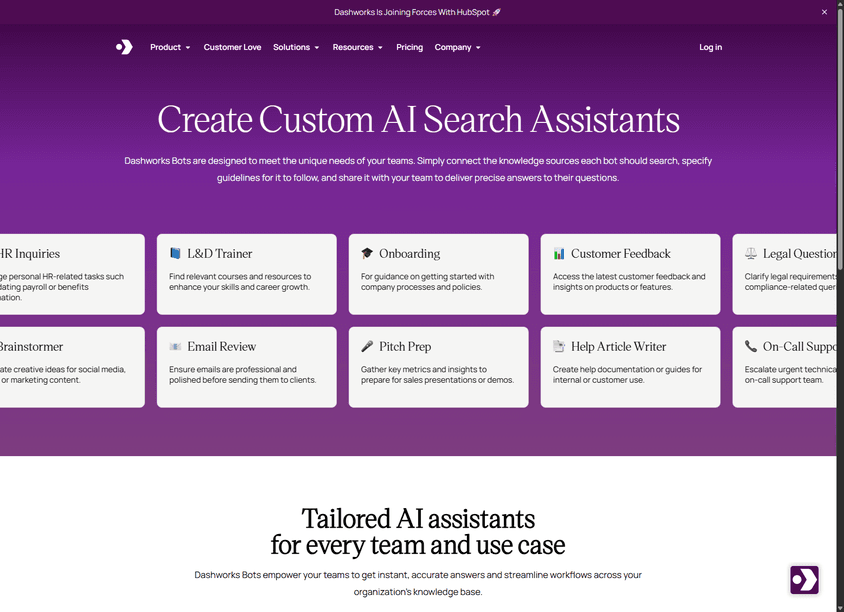Viewport: 844px width, 612px height.
Task: Click the rocket emoji in the banner
Action: click(x=496, y=12)
